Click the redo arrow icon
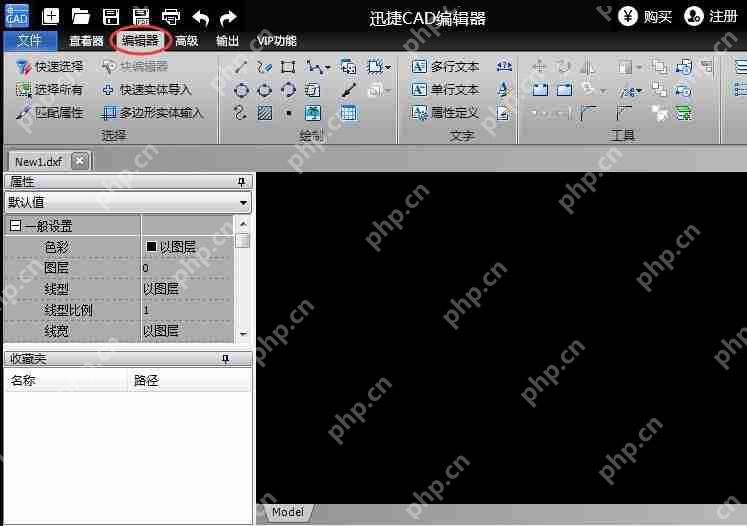This screenshot has width=747, height=526. [x=229, y=18]
